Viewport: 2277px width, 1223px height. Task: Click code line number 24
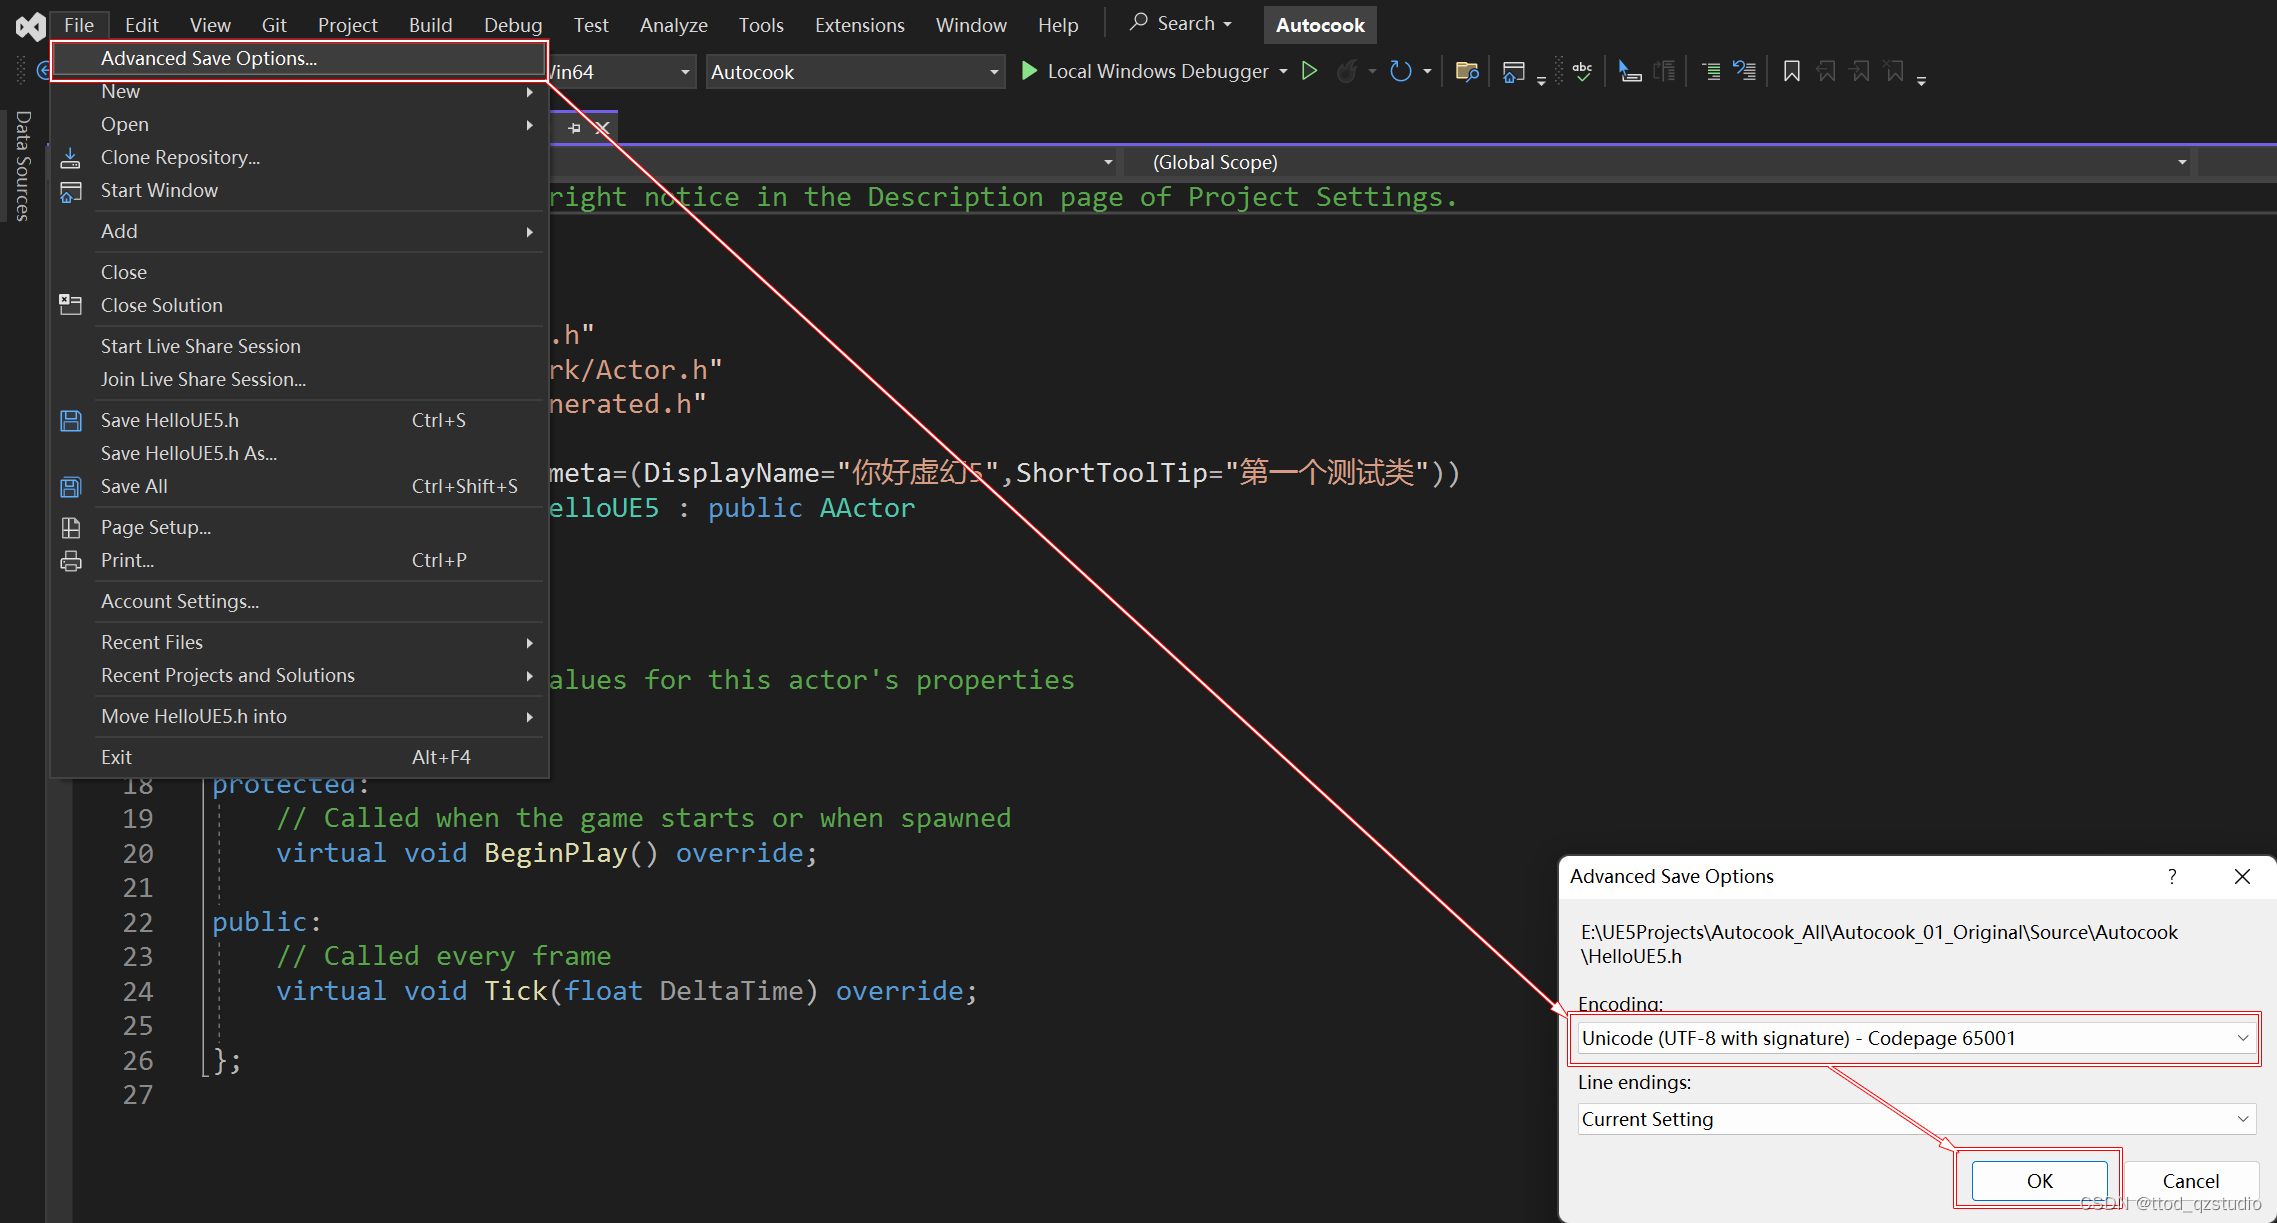click(138, 991)
